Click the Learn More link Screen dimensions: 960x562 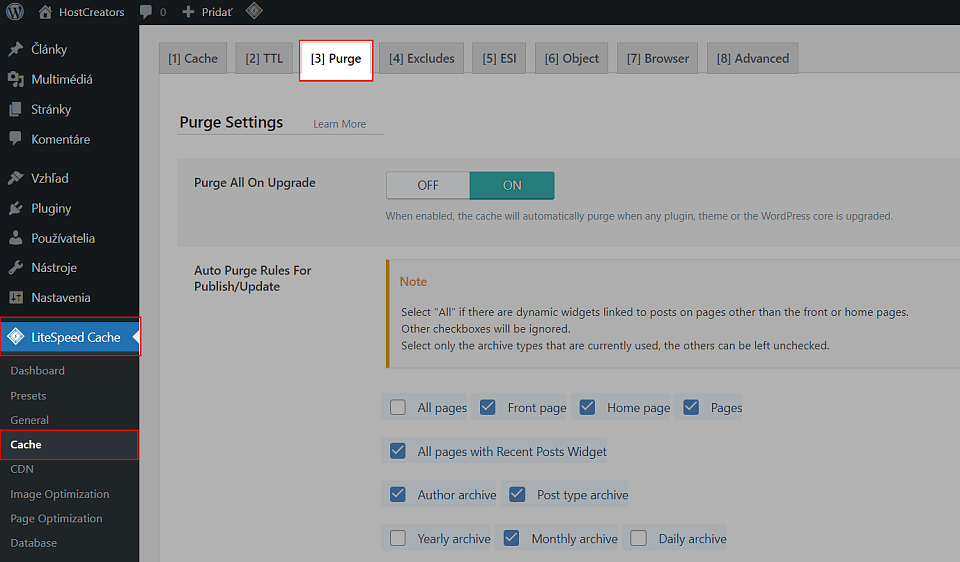pyautogui.click(x=340, y=124)
